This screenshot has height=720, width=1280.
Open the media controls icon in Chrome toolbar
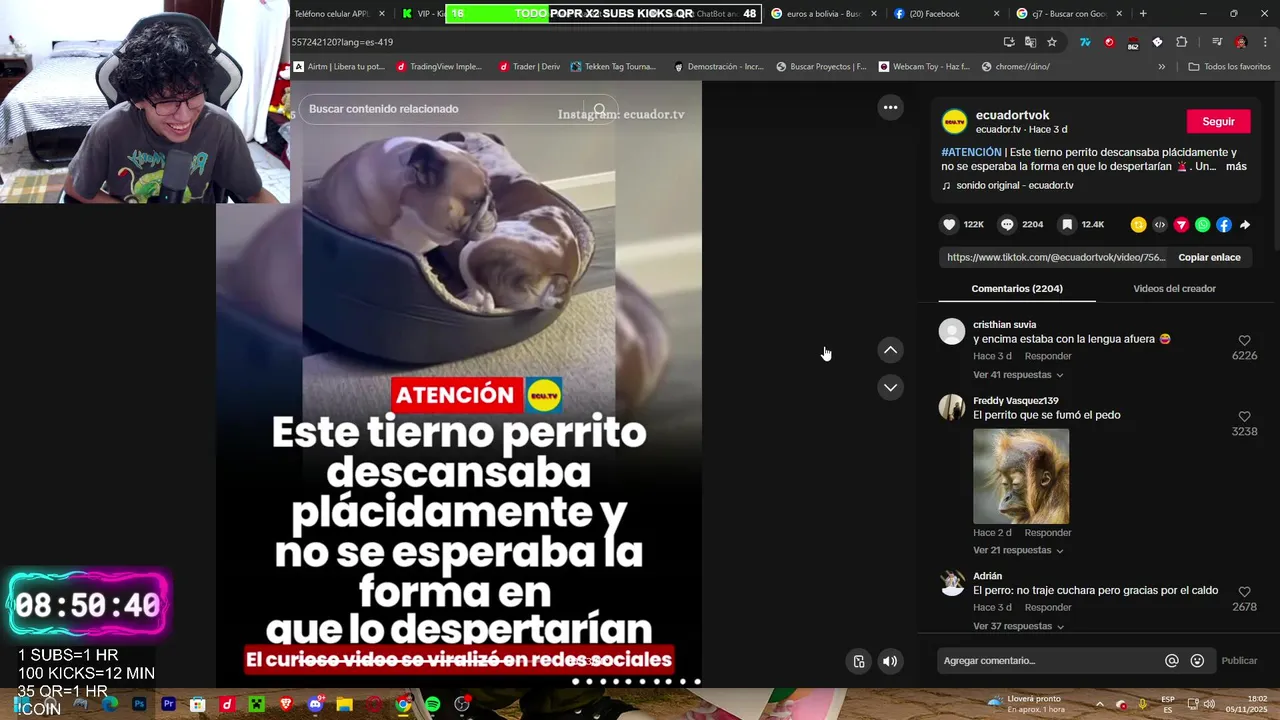tap(1217, 42)
